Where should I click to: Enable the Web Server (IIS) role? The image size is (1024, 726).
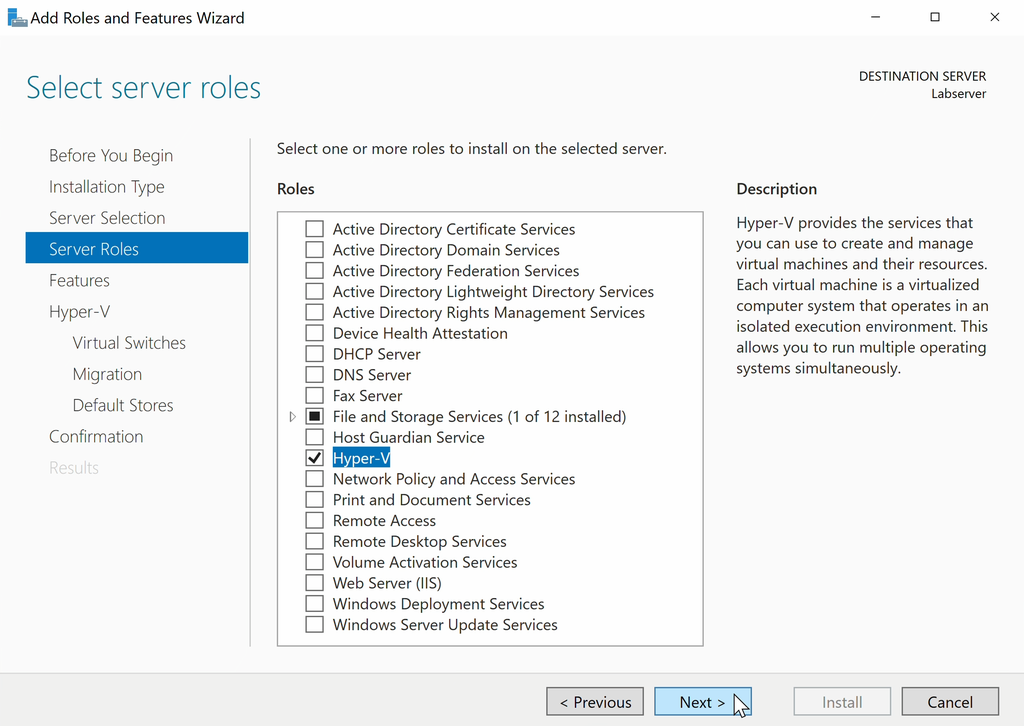314,582
